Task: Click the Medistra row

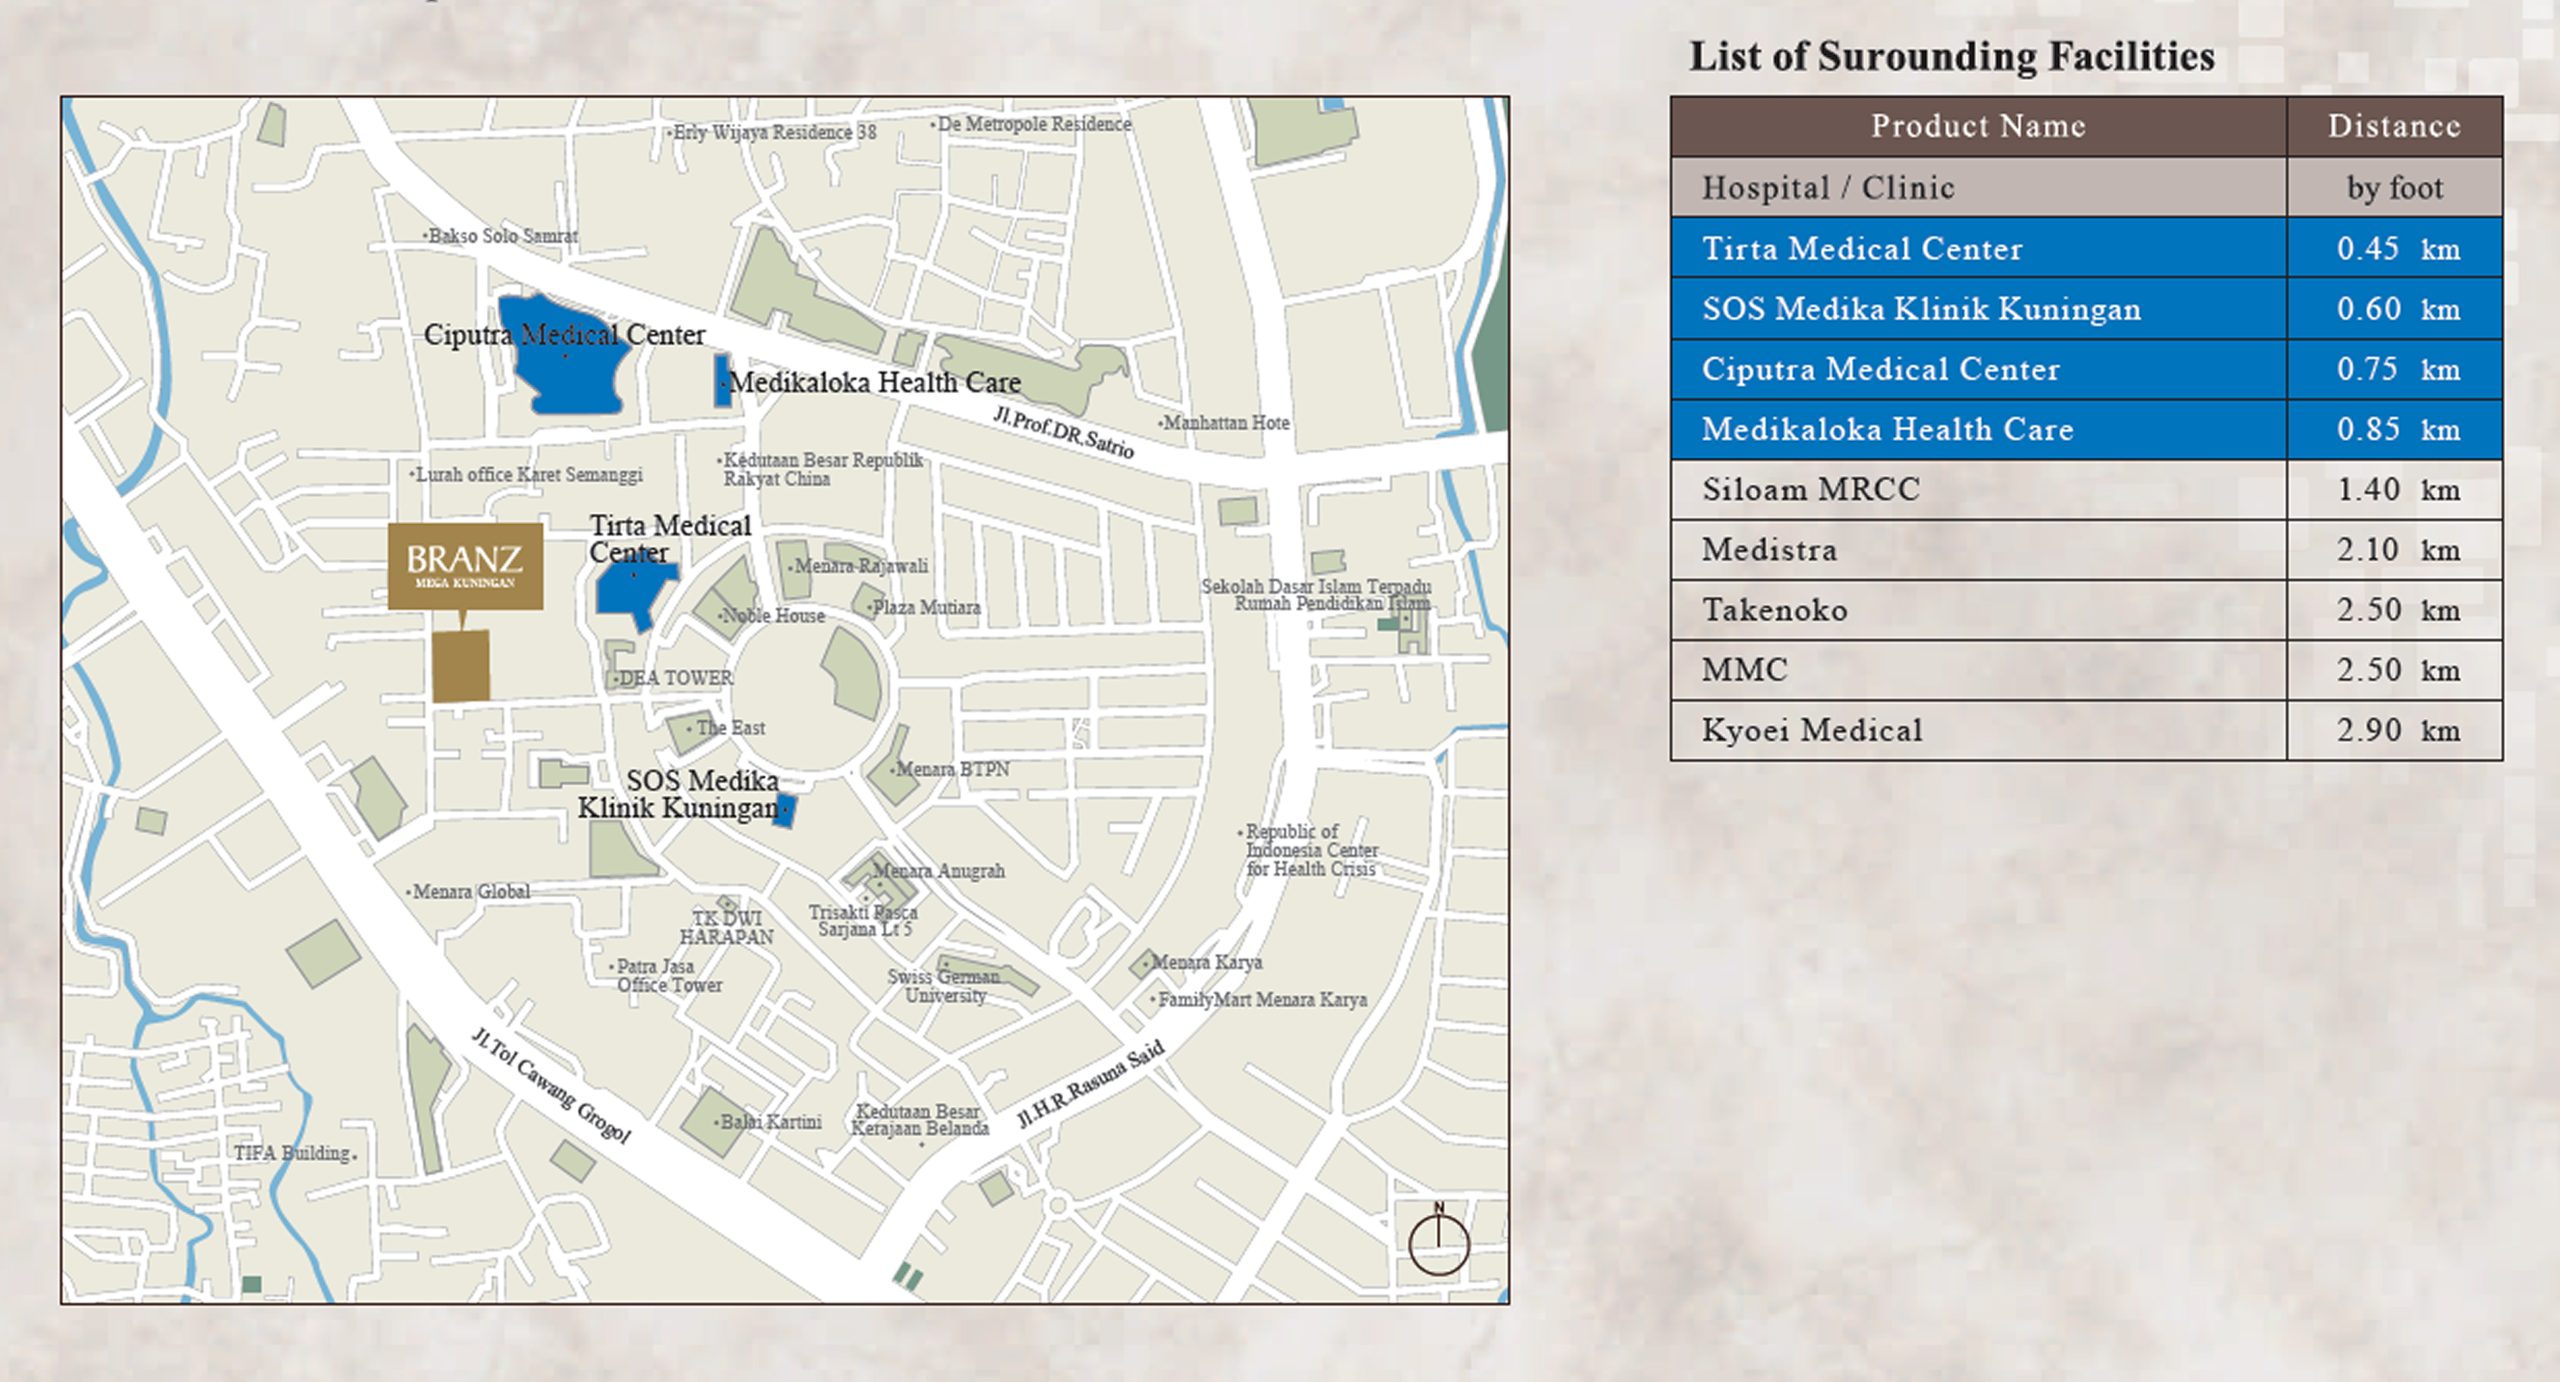Action: pos(2086,549)
